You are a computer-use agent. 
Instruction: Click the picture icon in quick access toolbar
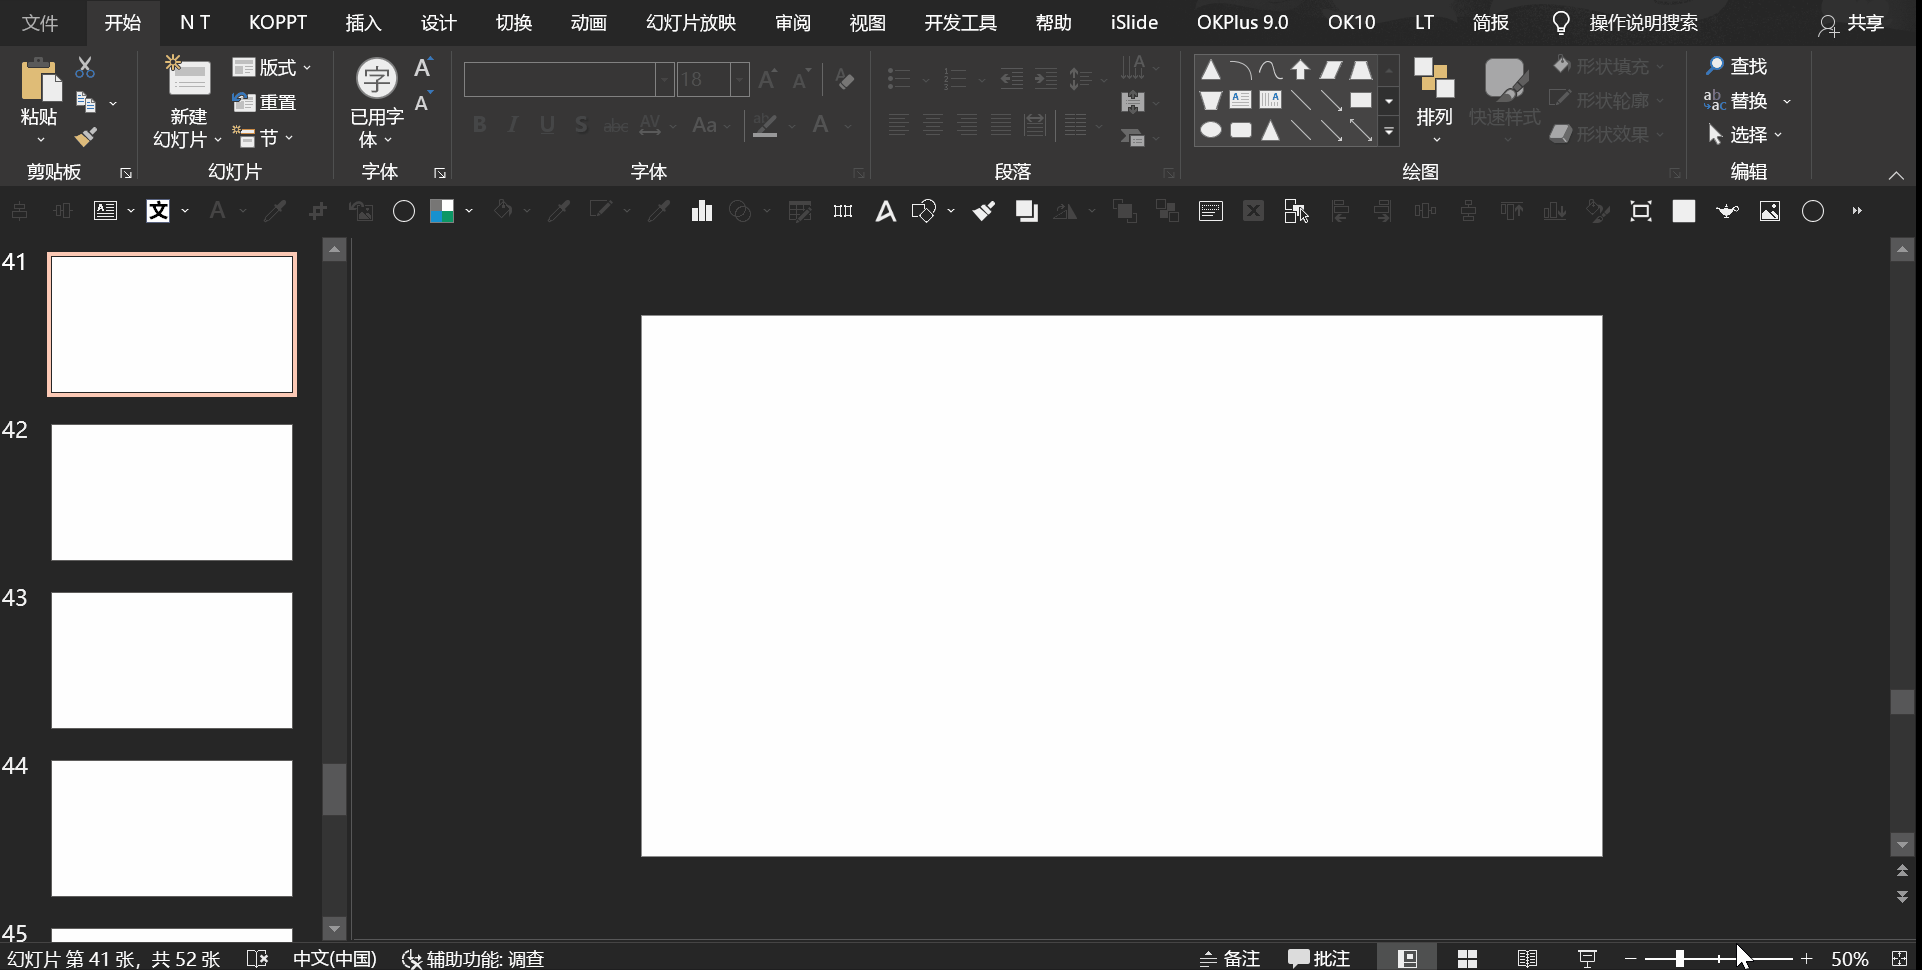(1770, 211)
